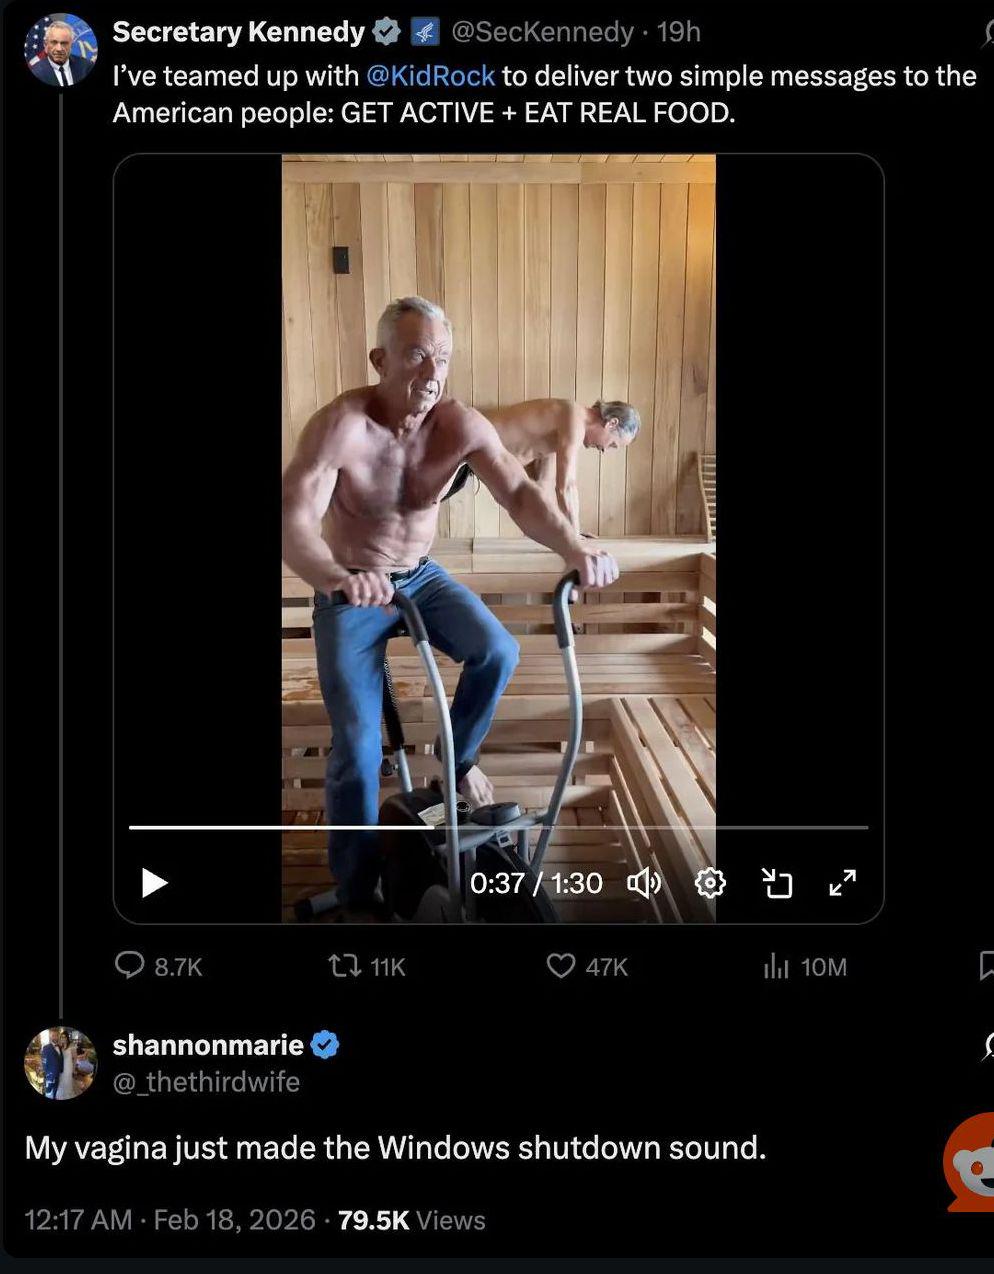Click shannonmarie's blue verified badge
Image resolution: width=994 pixels, height=1274 pixels.
[x=325, y=1045]
